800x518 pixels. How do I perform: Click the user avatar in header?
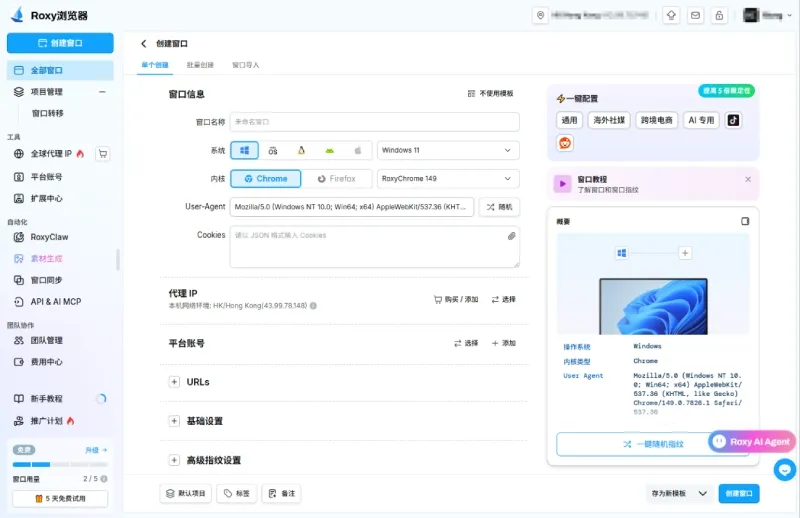751,15
